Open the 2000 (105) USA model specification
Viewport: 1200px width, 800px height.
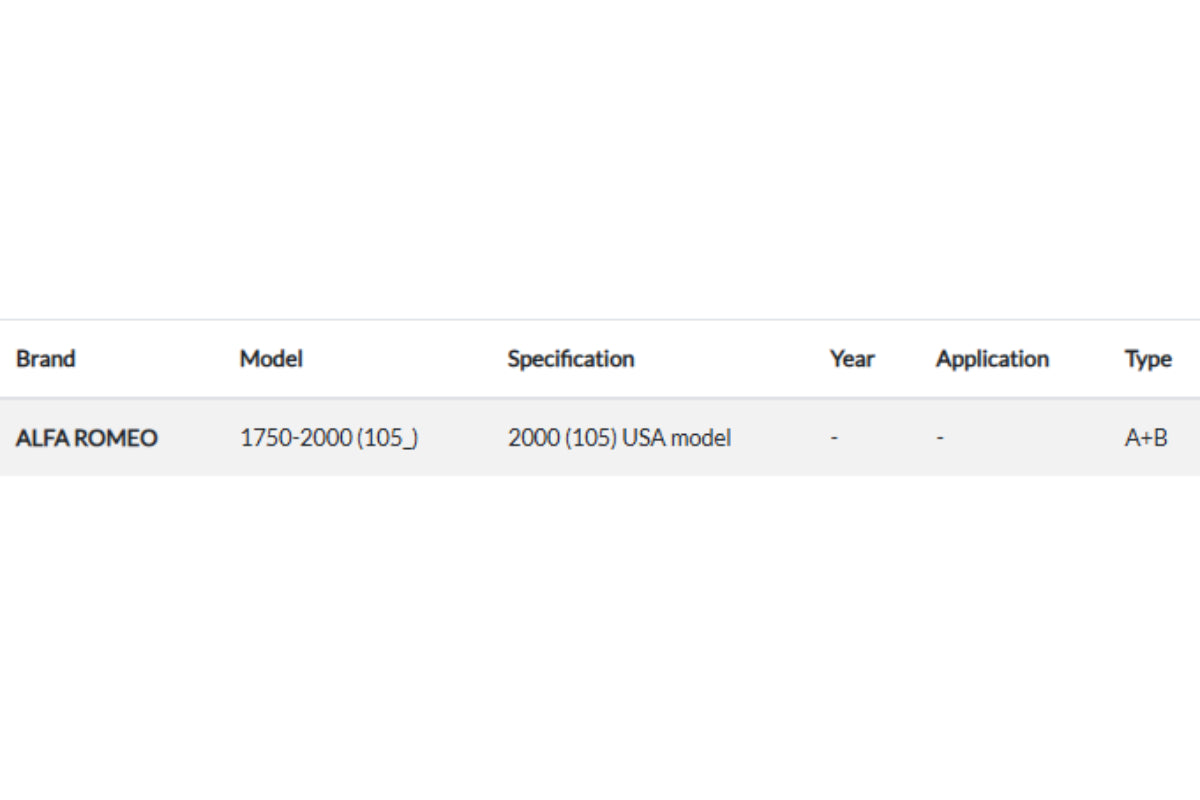619,438
